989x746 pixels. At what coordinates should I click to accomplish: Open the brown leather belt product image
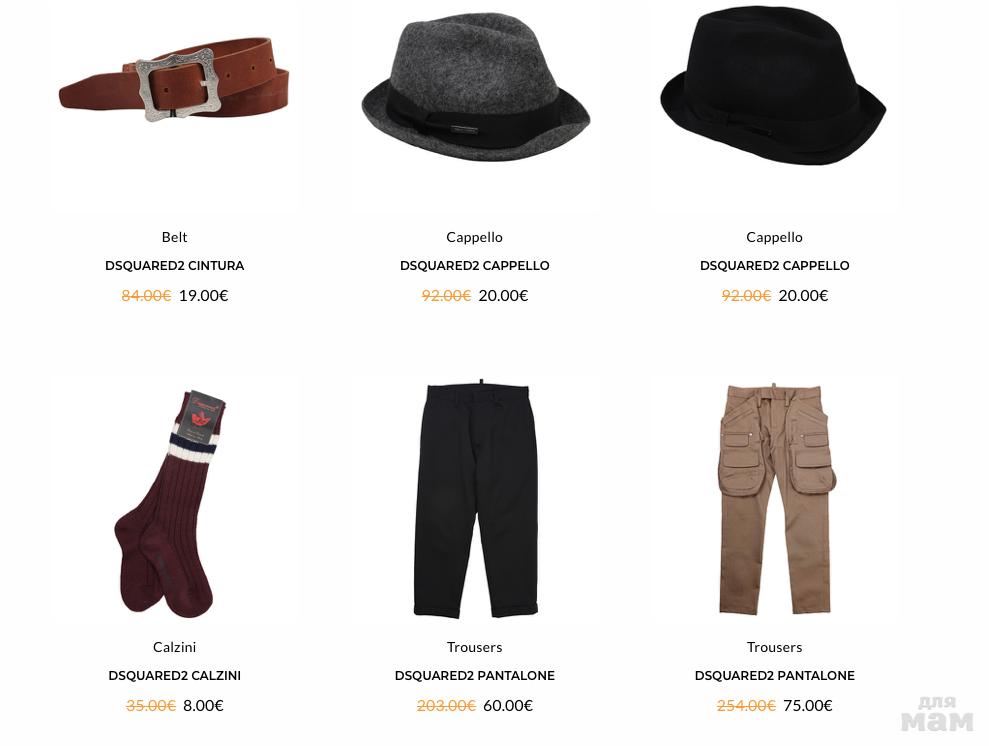coord(174,79)
